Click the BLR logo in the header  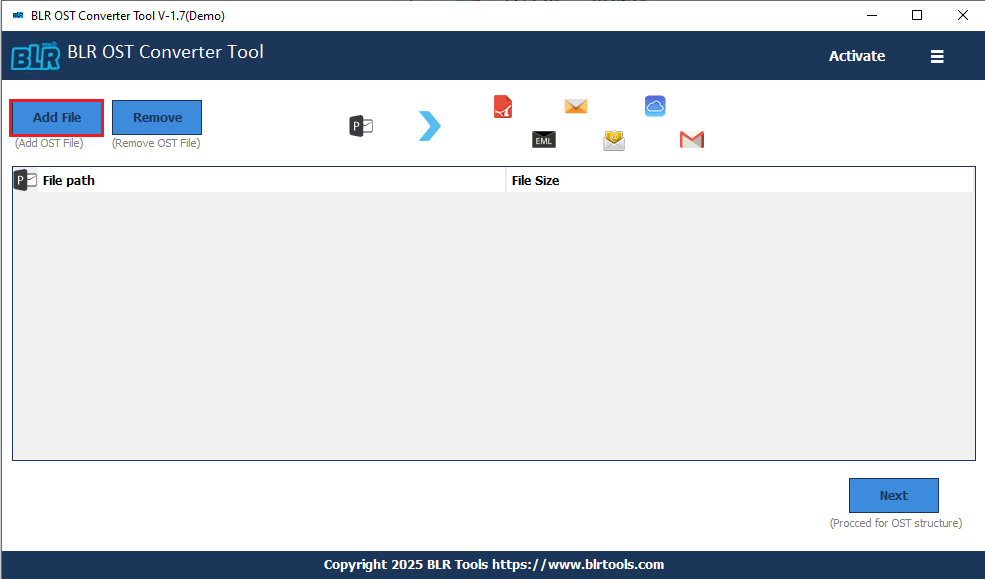(36, 56)
